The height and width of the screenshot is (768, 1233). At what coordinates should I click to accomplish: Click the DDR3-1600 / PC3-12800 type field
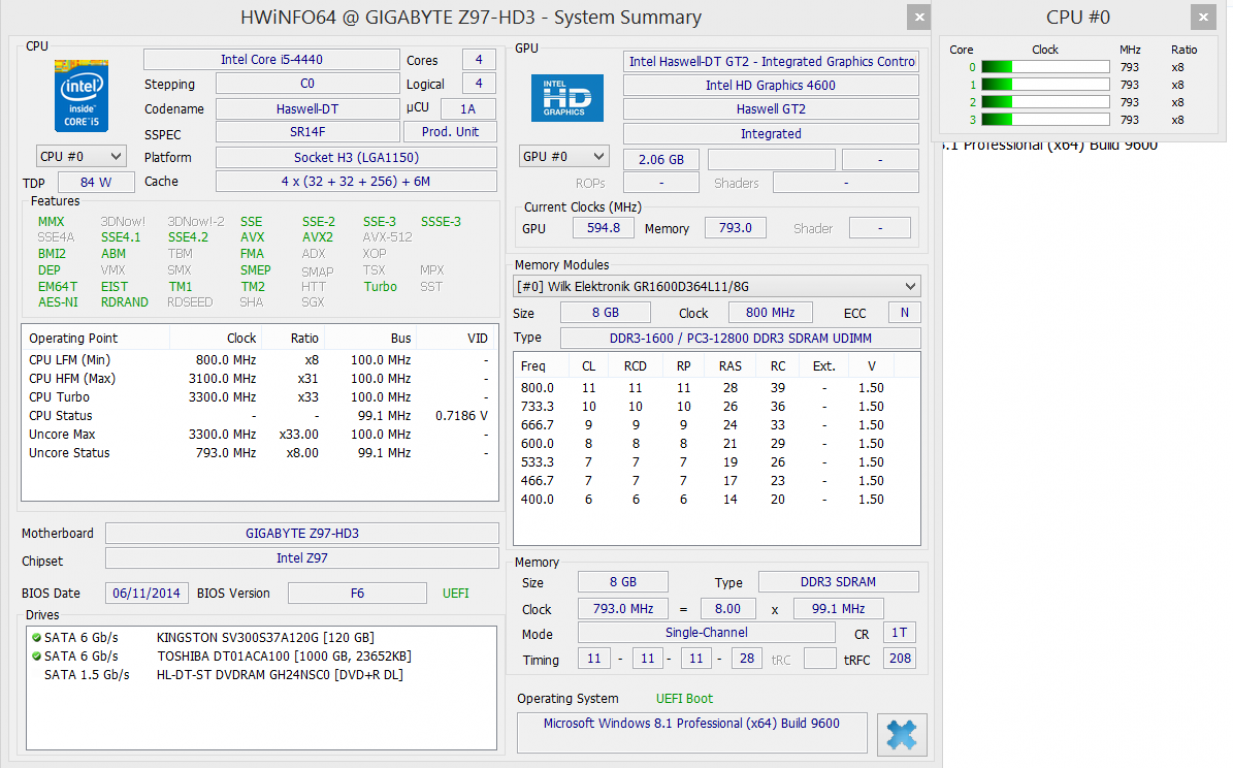[x=740, y=338]
